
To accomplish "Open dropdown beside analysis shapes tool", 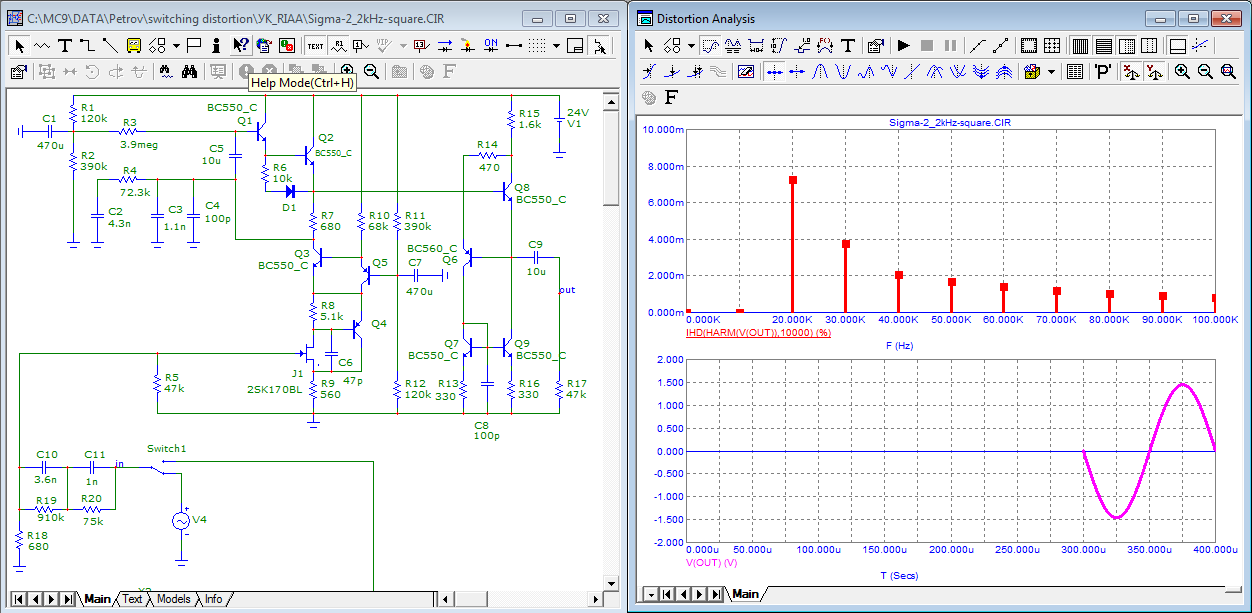I will coord(690,45).
